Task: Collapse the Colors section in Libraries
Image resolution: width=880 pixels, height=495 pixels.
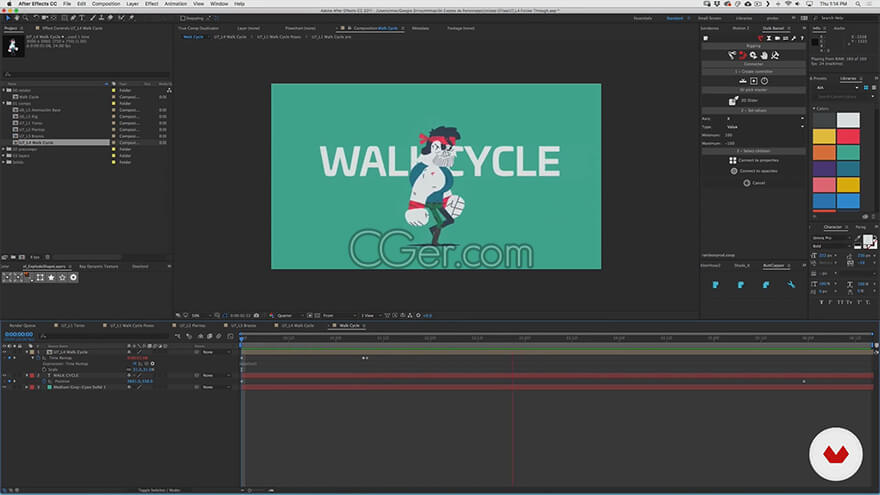Action: tap(814, 108)
